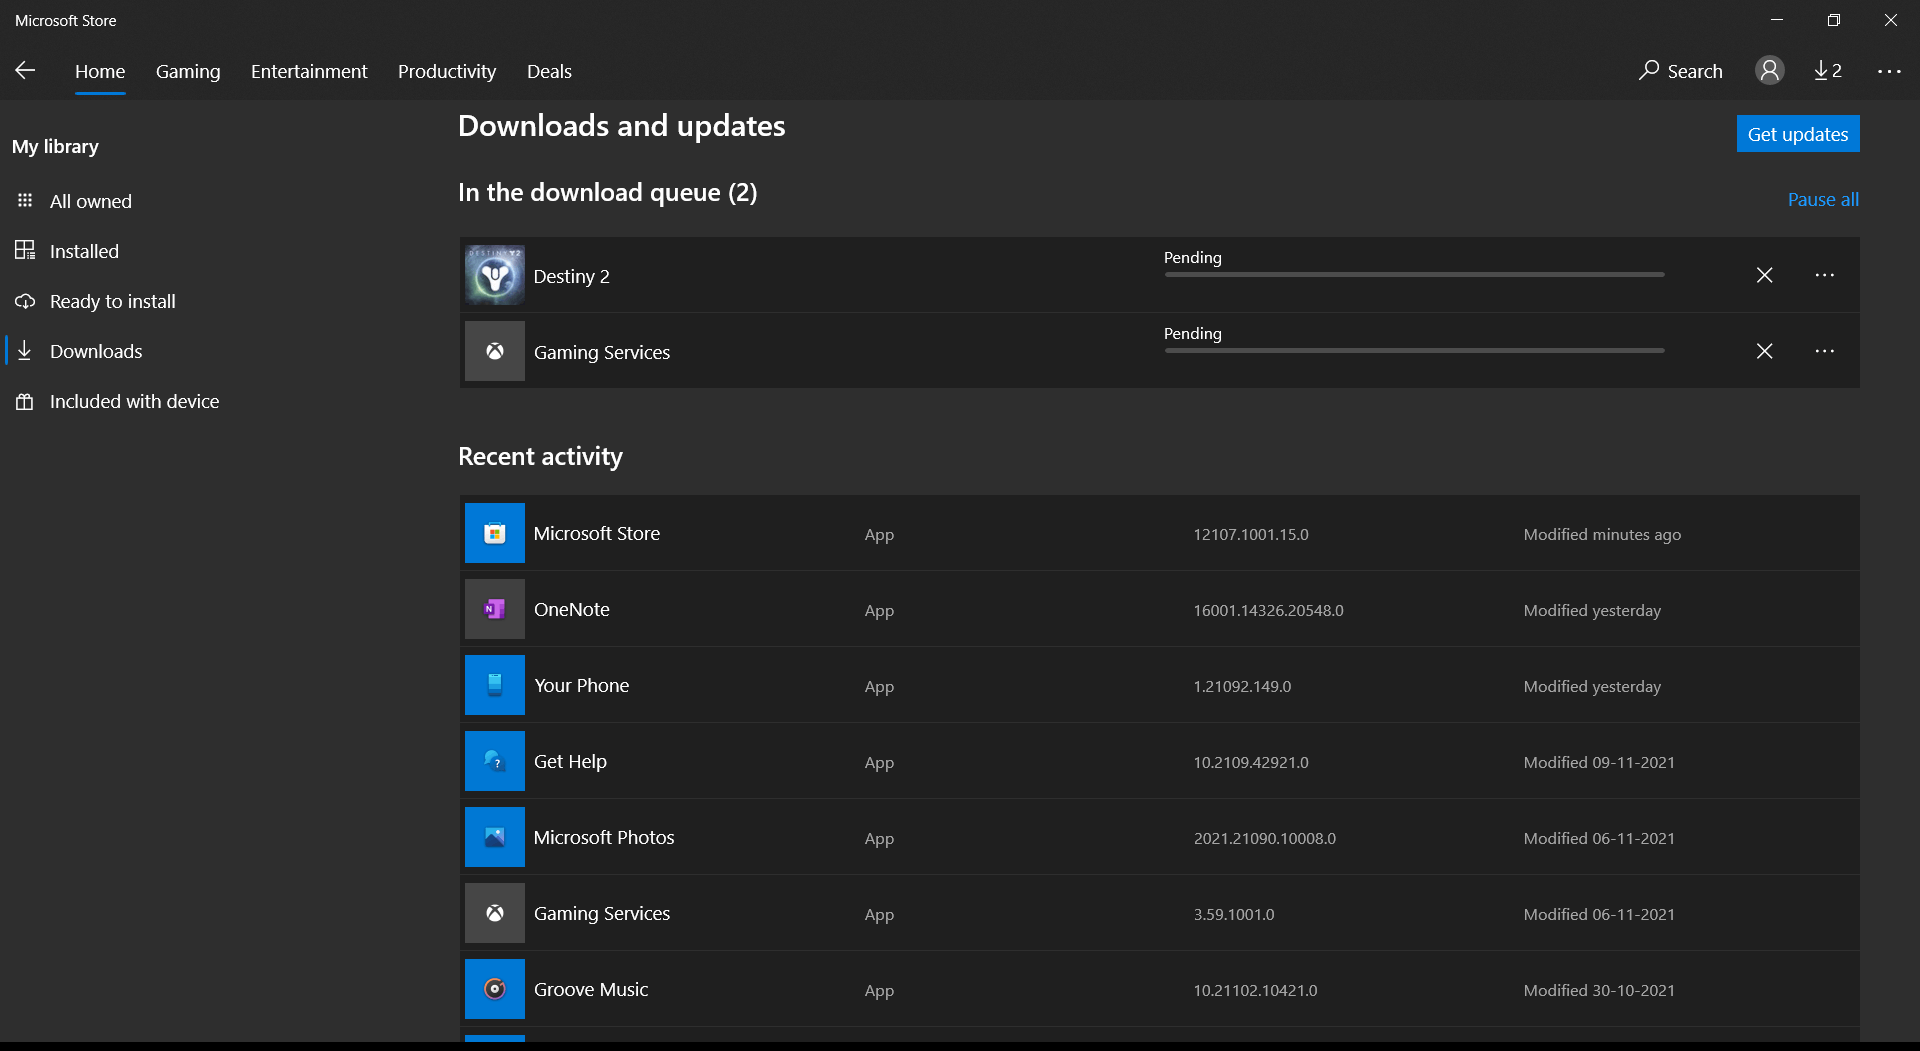Click the Microsoft Photos app icon
The width and height of the screenshot is (1920, 1051).
pyautogui.click(x=495, y=837)
